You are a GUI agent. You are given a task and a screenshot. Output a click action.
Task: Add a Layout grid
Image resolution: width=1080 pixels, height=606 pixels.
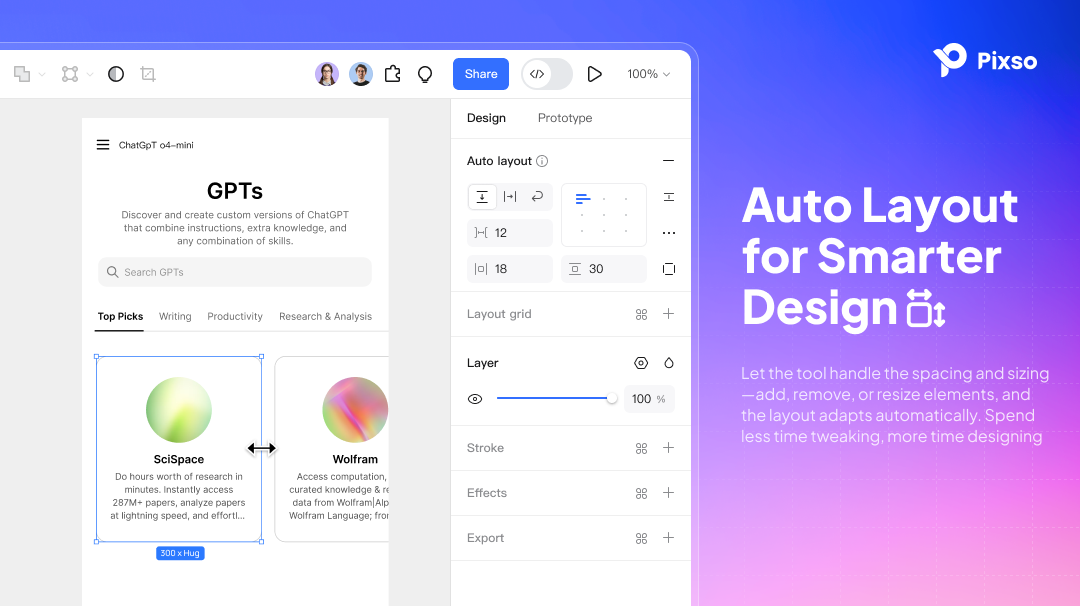click(x=668, y=313)
